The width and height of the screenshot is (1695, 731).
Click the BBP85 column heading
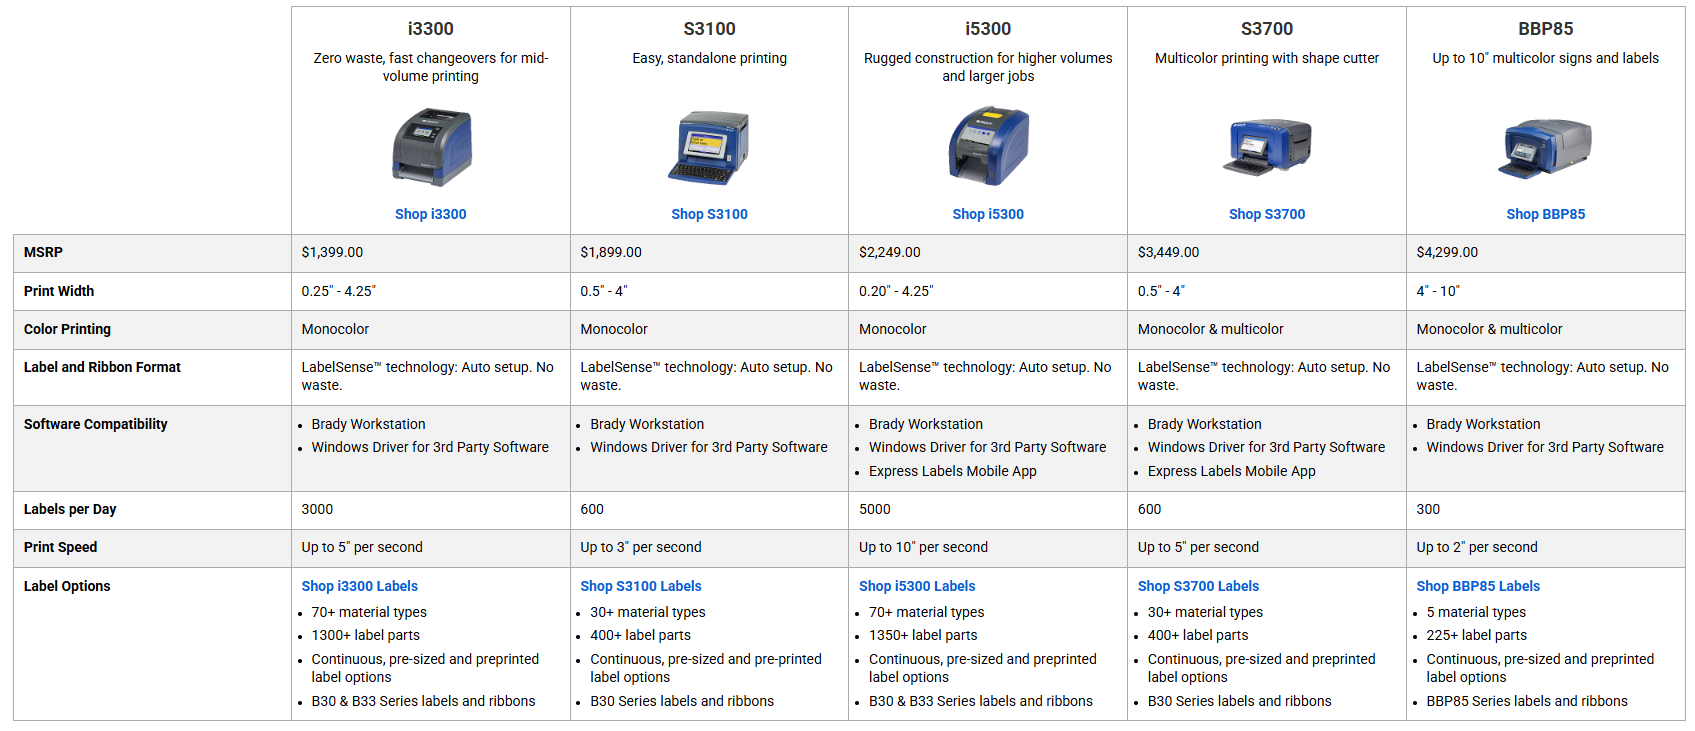click(1546, 29)
